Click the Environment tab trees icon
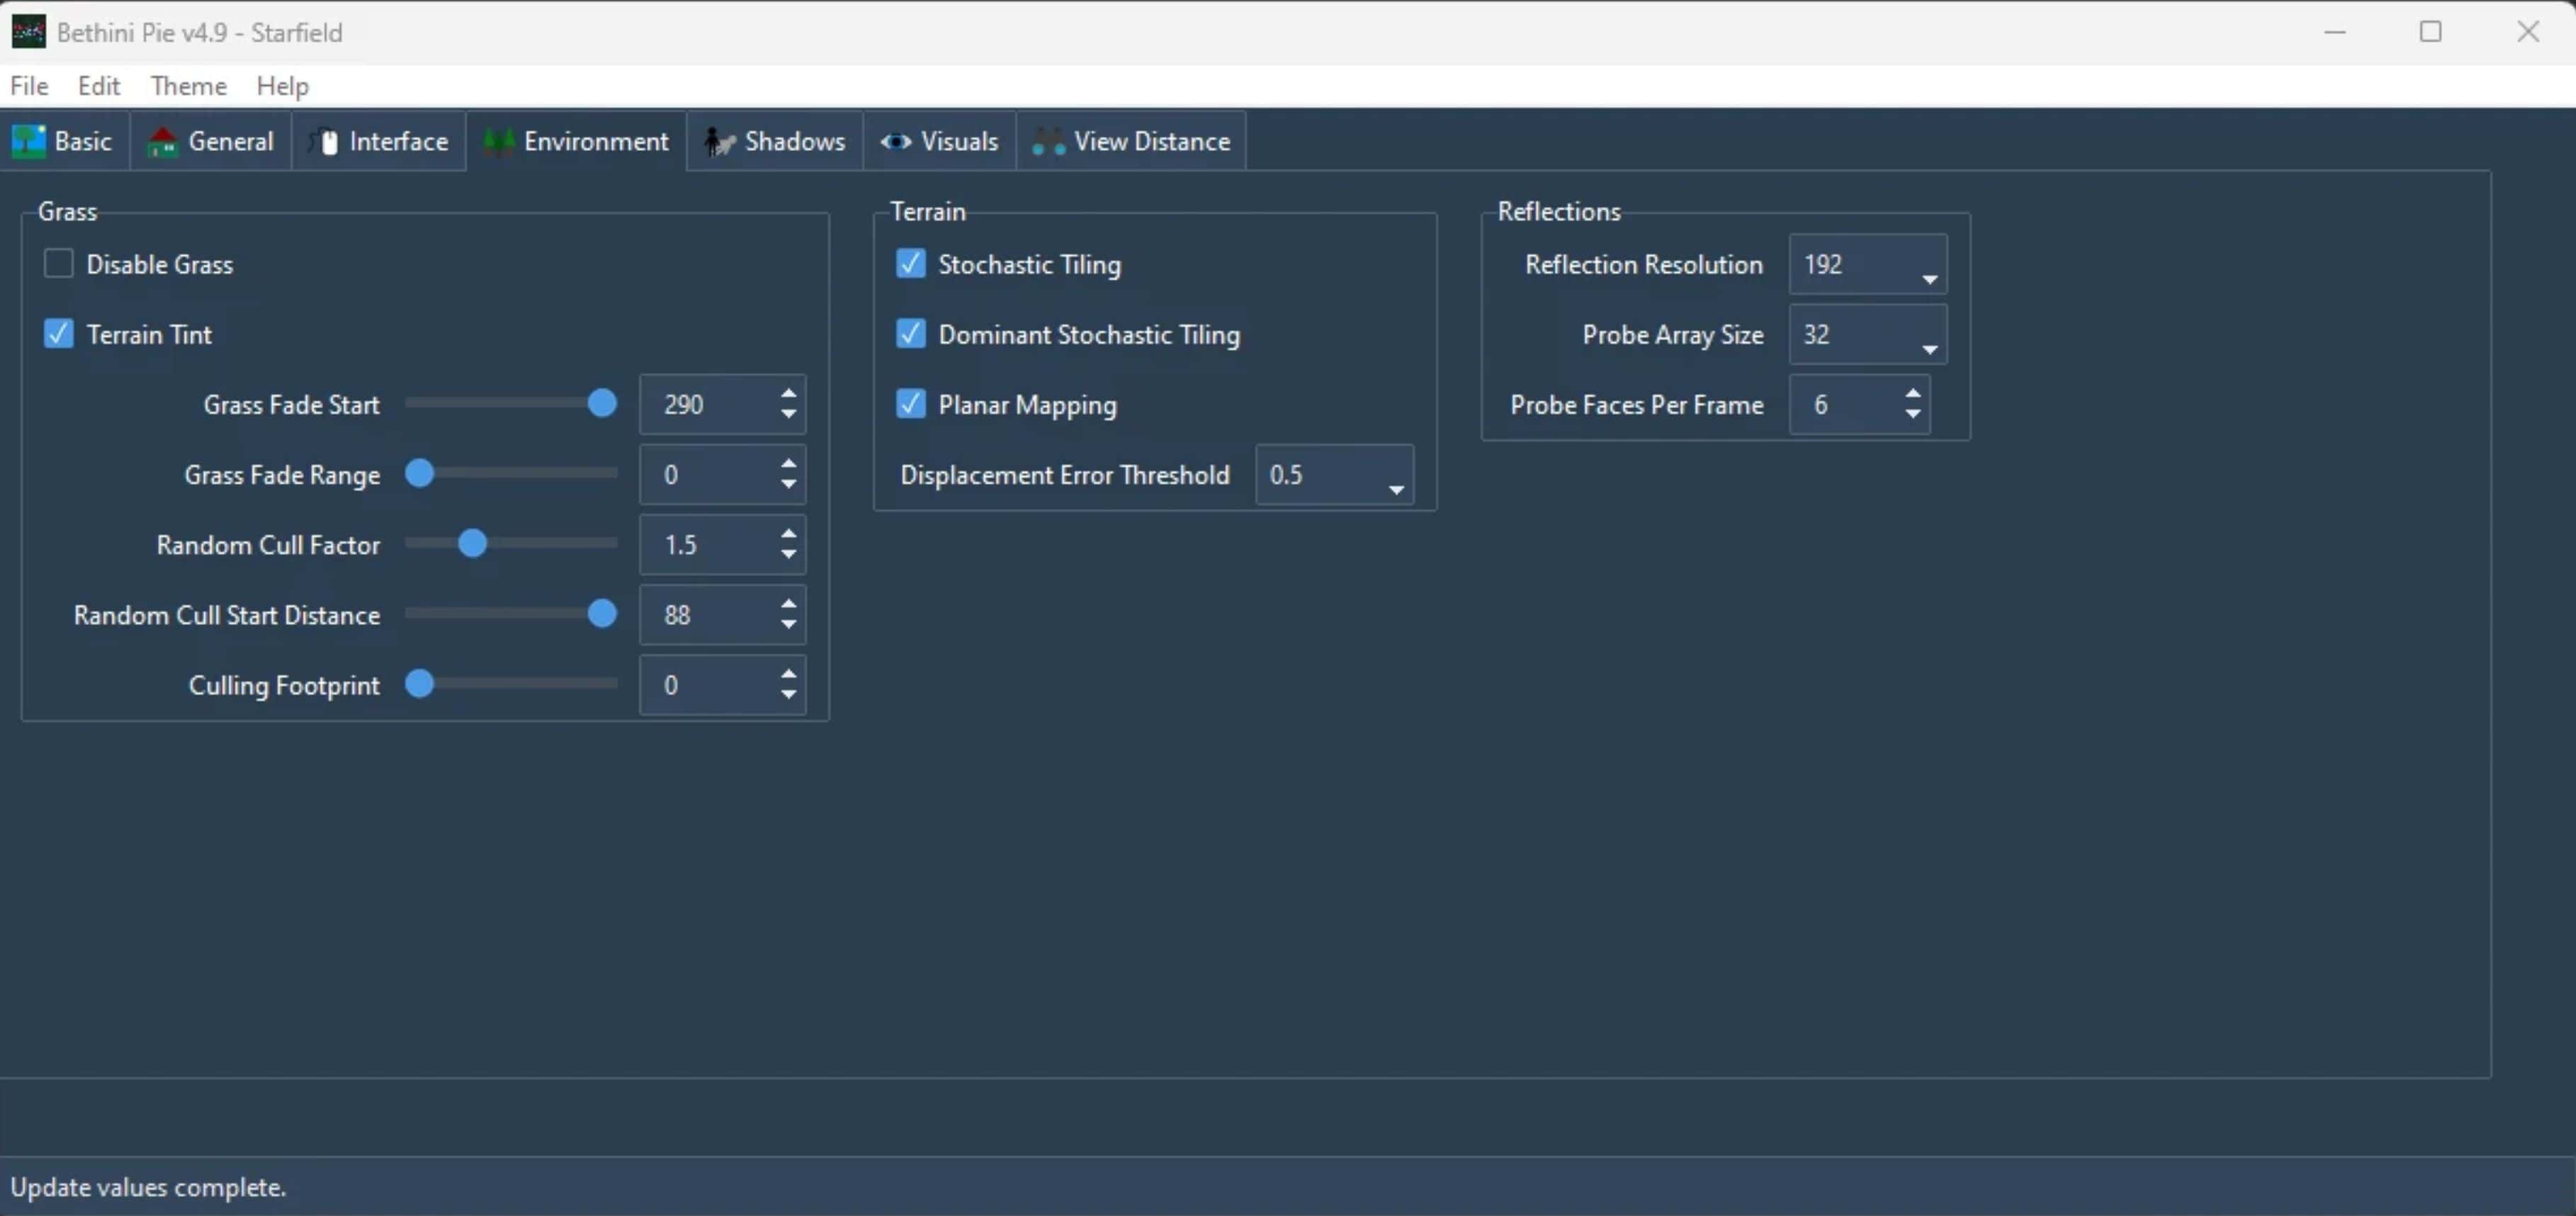The width and height of the screenshot is (2576, 1216). [x=499, y=142]
